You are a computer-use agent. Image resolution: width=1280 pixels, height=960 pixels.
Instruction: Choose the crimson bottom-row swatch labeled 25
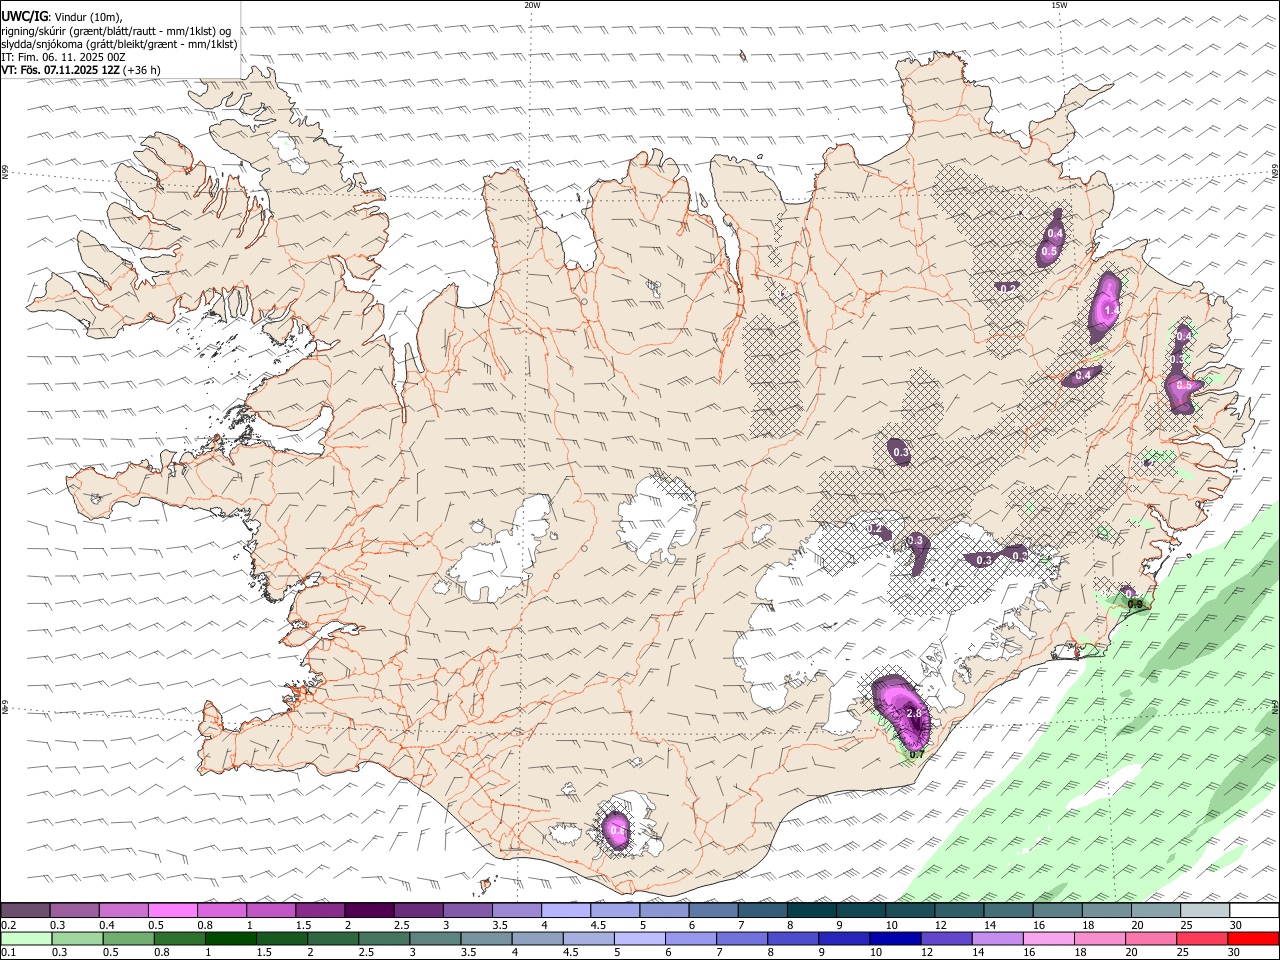coord(1201,939)
